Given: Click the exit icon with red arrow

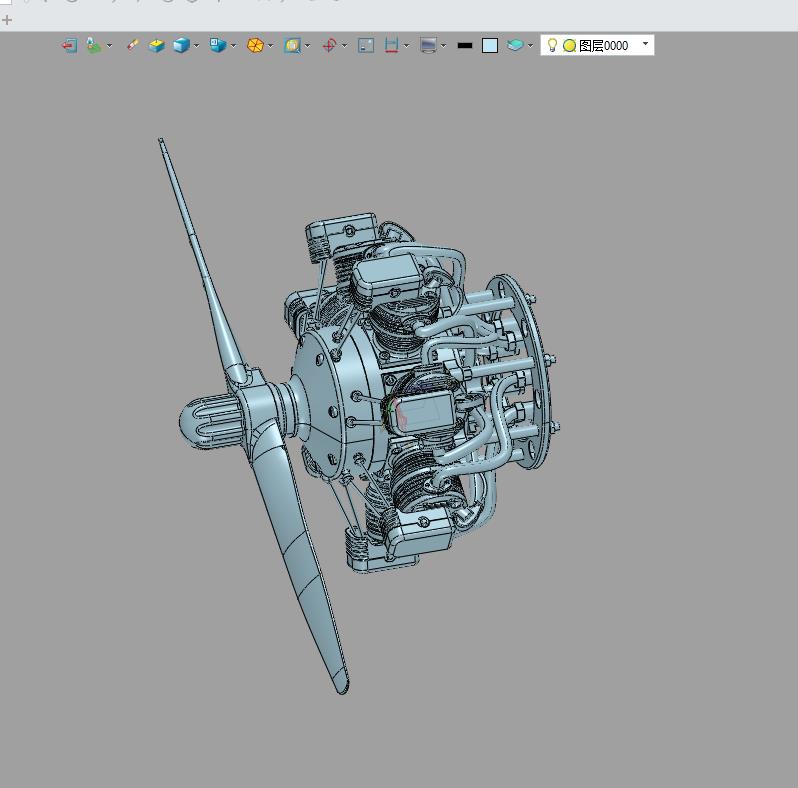Looking at the screenshot, I should [x=69, y=46].
